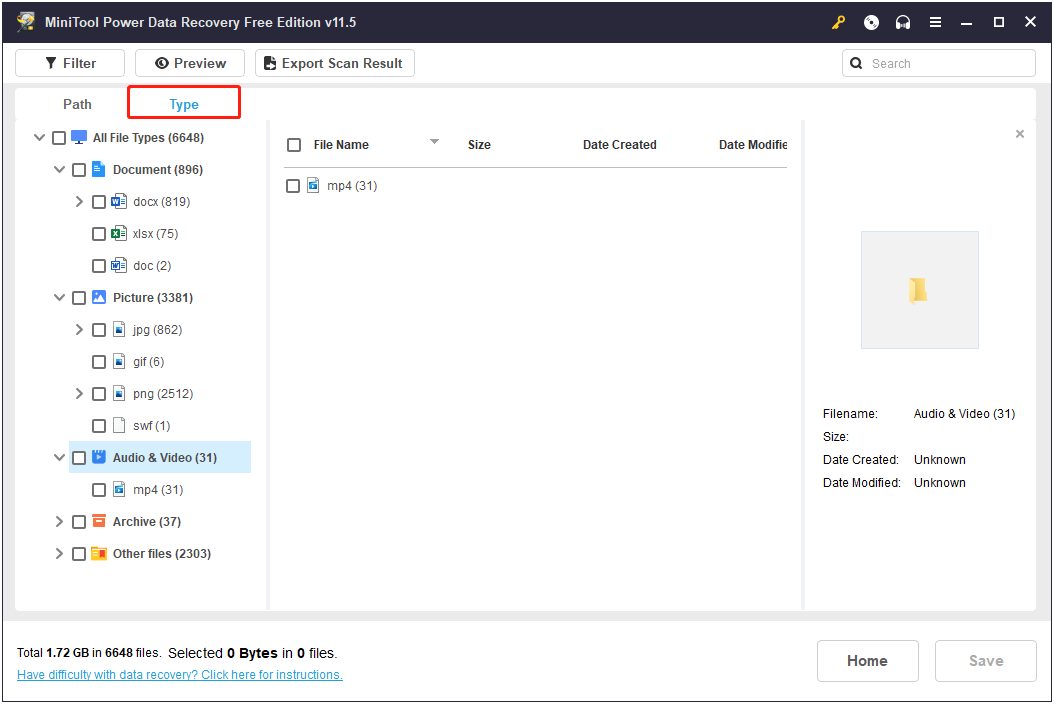The width and height of the screenshot is (1054, 705).
Task: Check the Picture (3381) checkbox
Action: [79, 298]
